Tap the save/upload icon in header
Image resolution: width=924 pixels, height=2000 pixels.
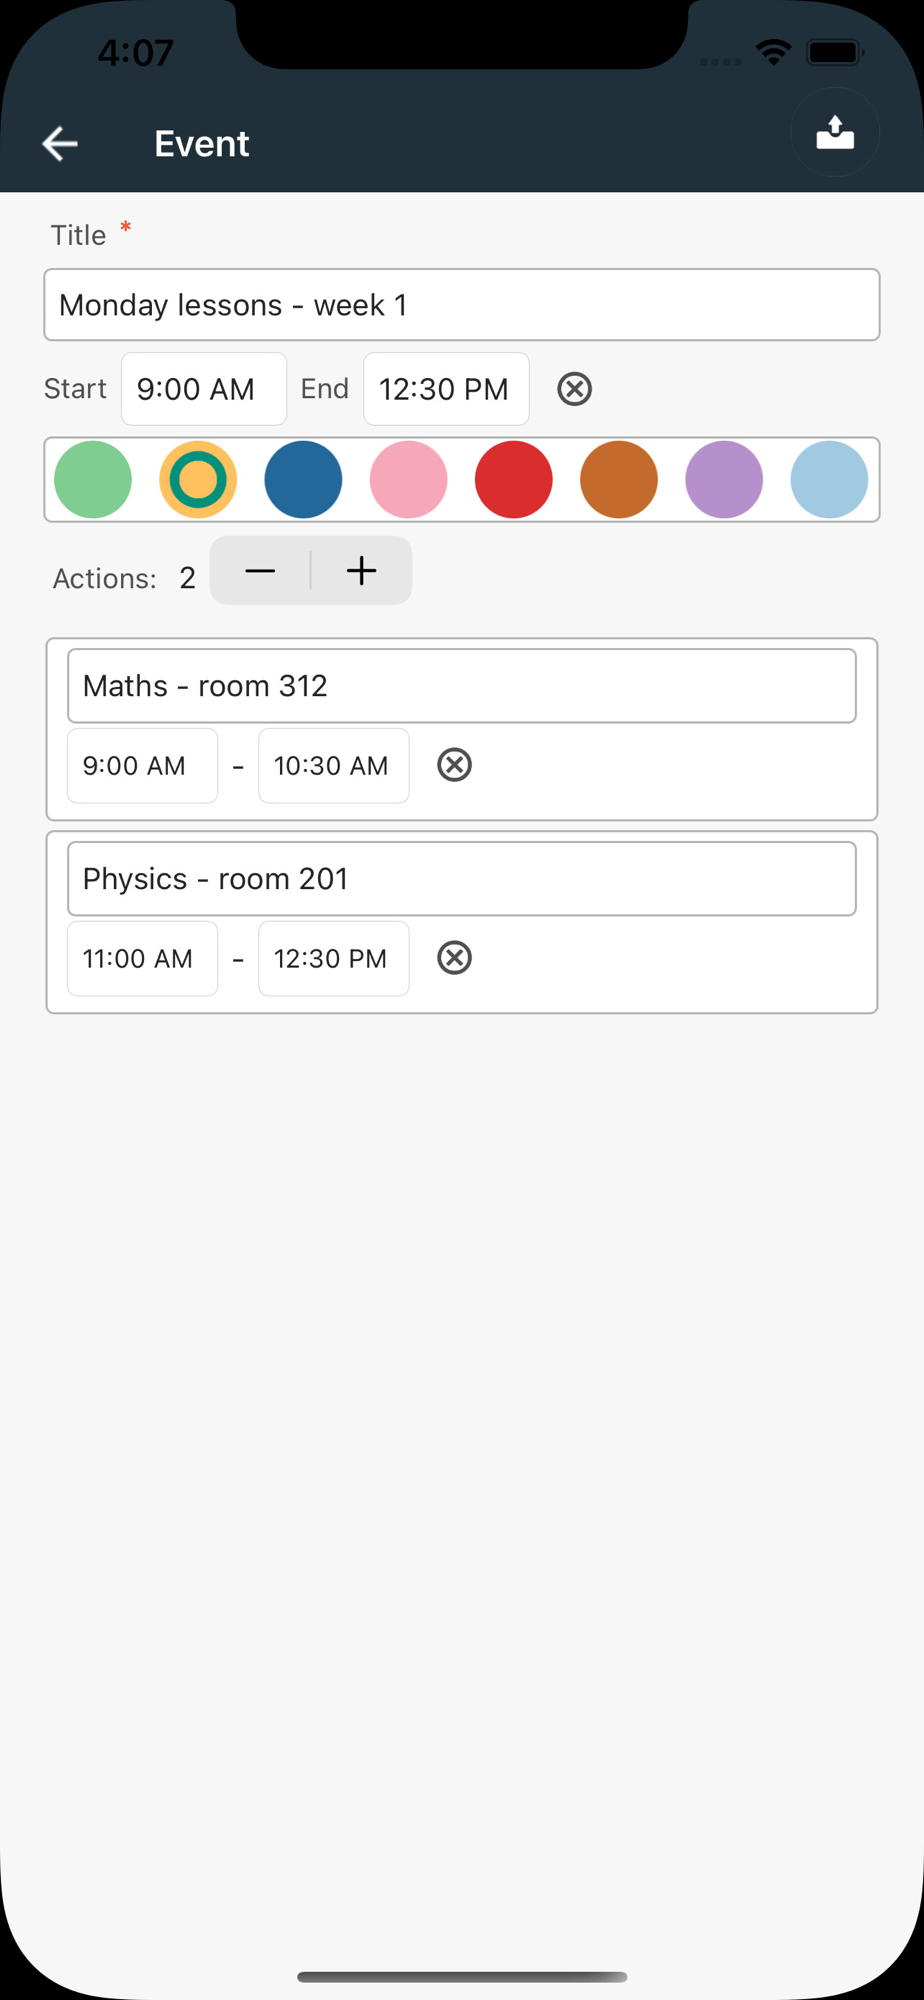click(835, 133)
